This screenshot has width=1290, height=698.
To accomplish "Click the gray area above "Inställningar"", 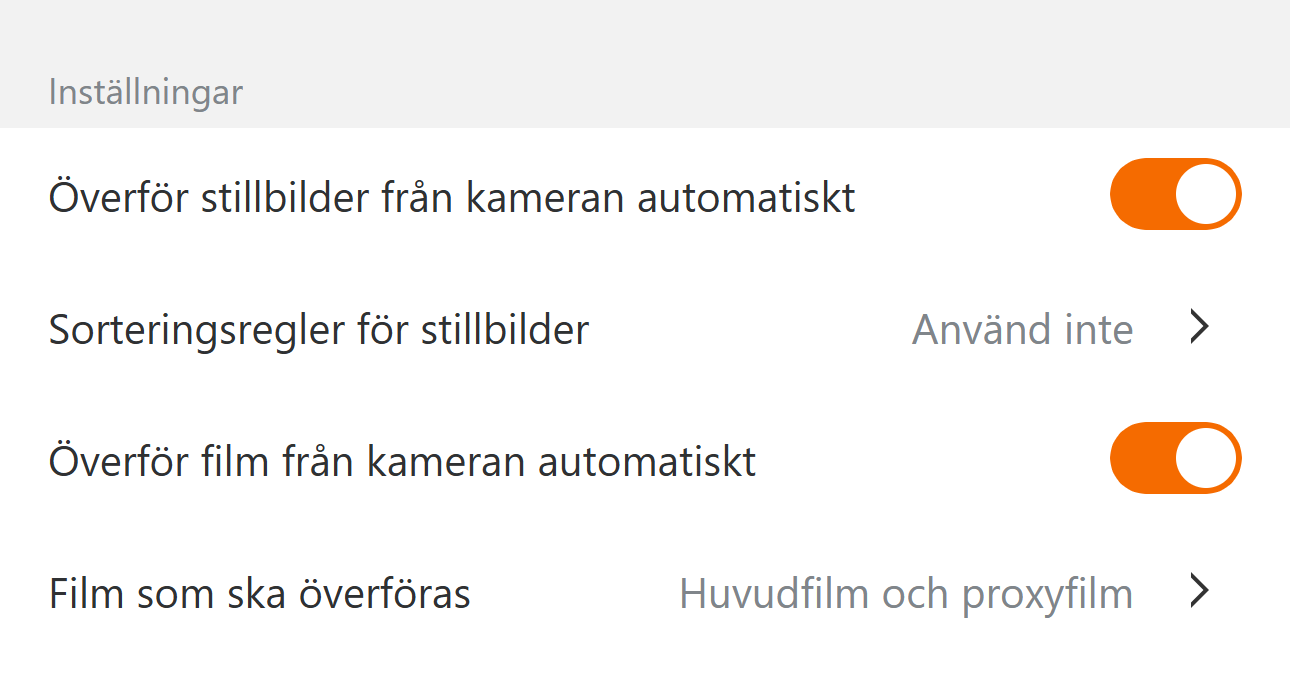I will coord(645,35).
